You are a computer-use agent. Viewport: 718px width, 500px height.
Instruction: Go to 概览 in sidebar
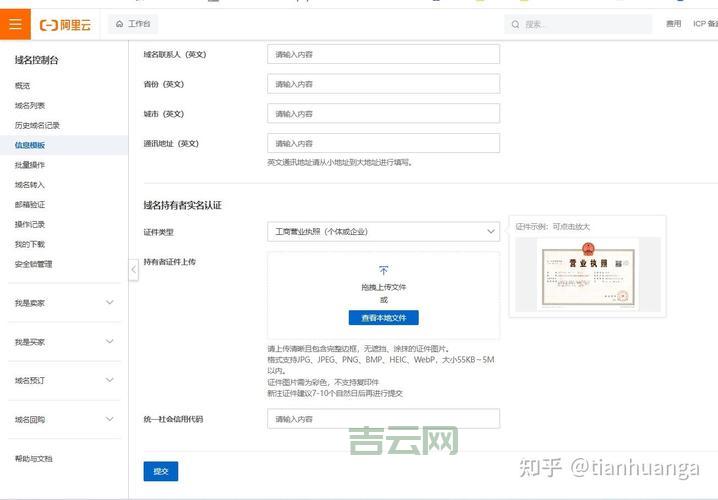[22, 86]
